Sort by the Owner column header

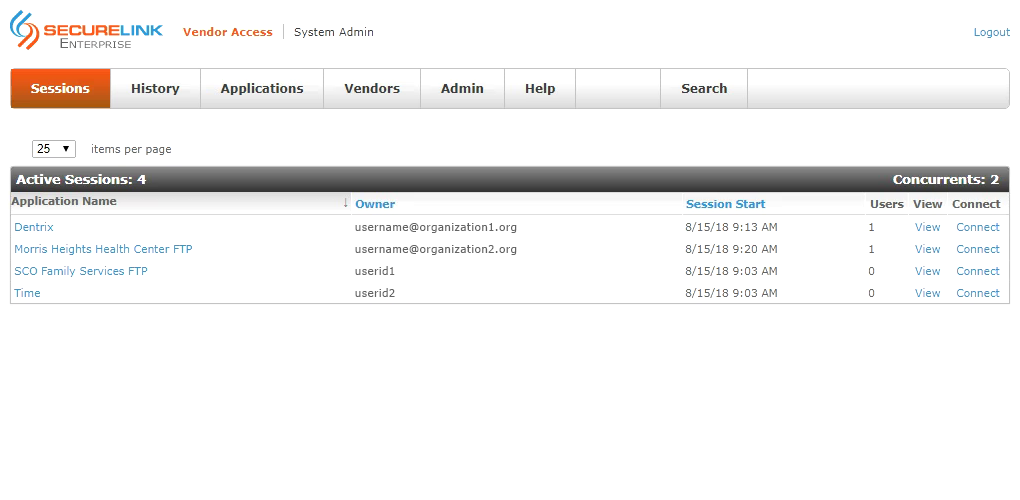[x=375, y=204]
